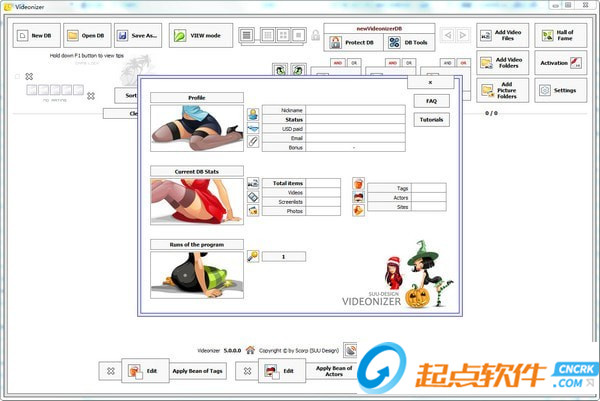Click the photos icon in DB stats

[x=253, y=210]
